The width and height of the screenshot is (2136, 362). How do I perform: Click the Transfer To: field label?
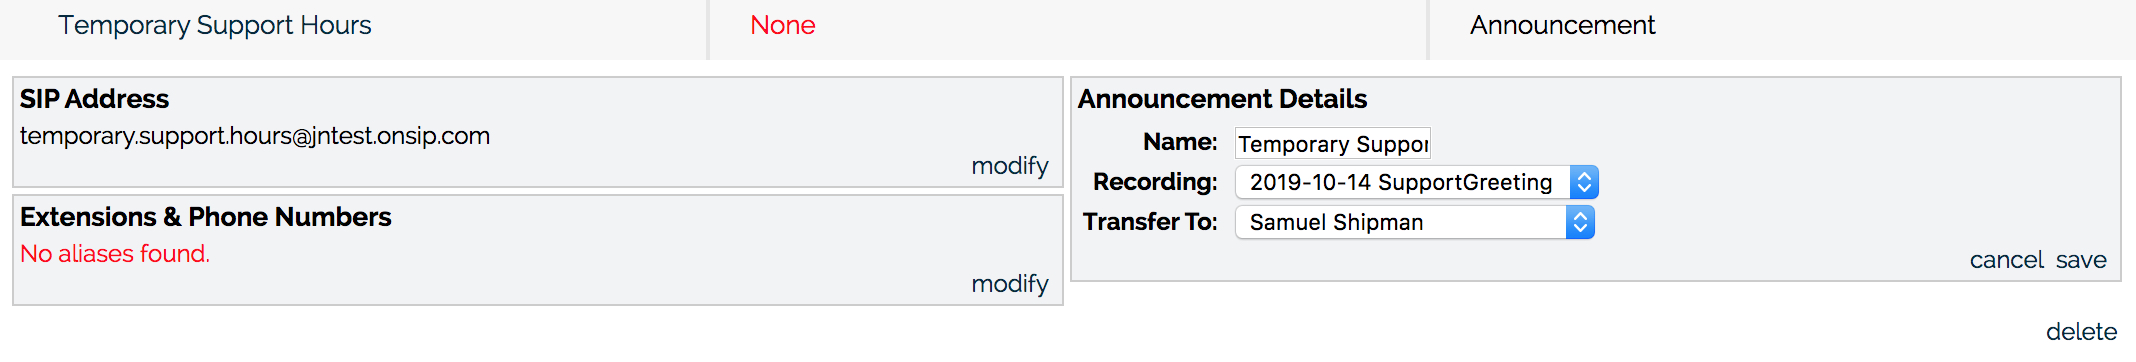[x=1150, y=222]
